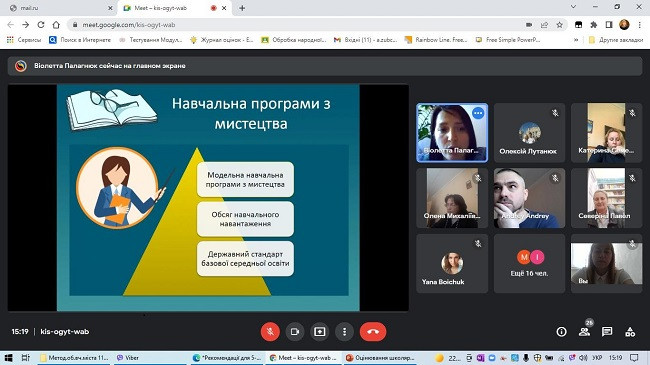Open meeting details info icon
Viewport: 650px width, 365px height.
click(x=561, y=331)
